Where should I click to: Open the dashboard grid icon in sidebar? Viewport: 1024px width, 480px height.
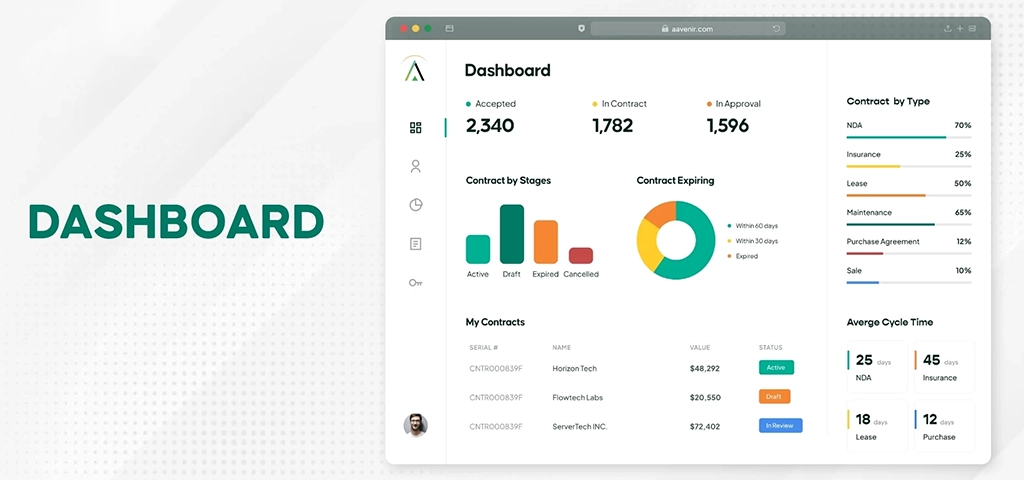click(x=416, y=128)
